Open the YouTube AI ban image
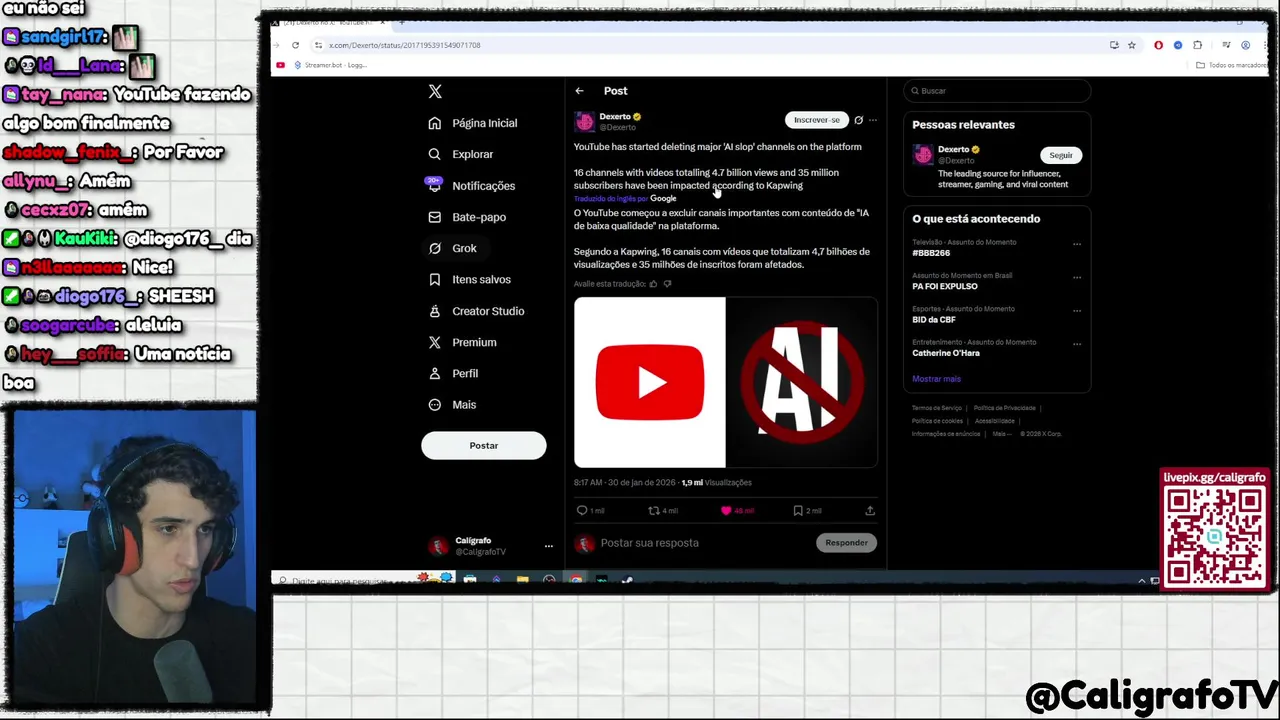1280x720 pixels. pyautogui.click(x=726, y=382)
